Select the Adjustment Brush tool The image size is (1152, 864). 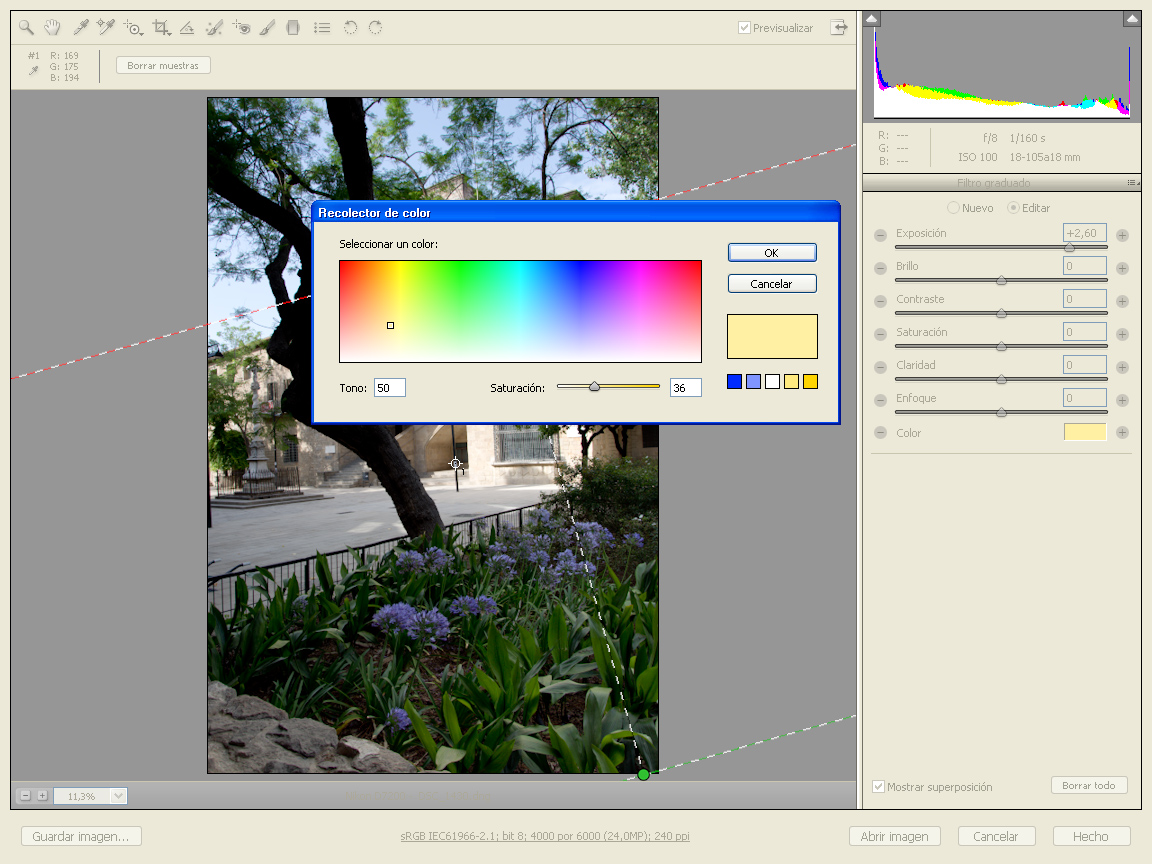coord(267,28)
